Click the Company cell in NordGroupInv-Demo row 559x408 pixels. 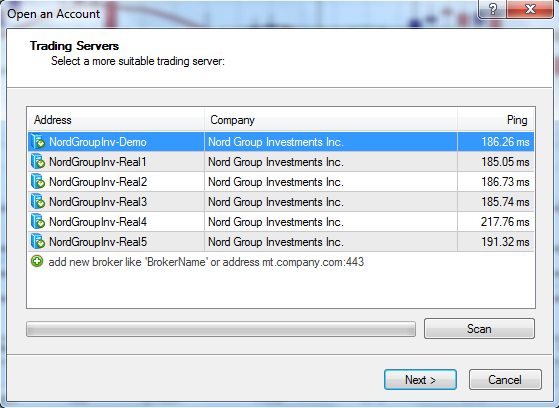click(x=331, y=142)
